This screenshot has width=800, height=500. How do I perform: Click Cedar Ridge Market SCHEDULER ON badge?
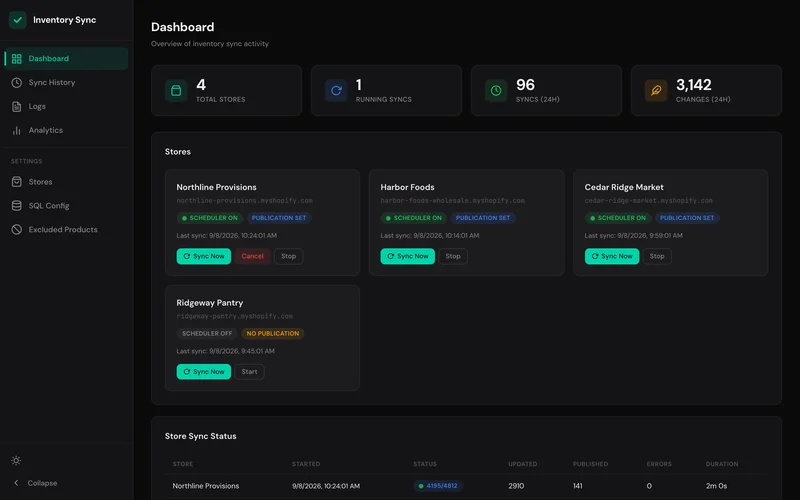(618, 218)
